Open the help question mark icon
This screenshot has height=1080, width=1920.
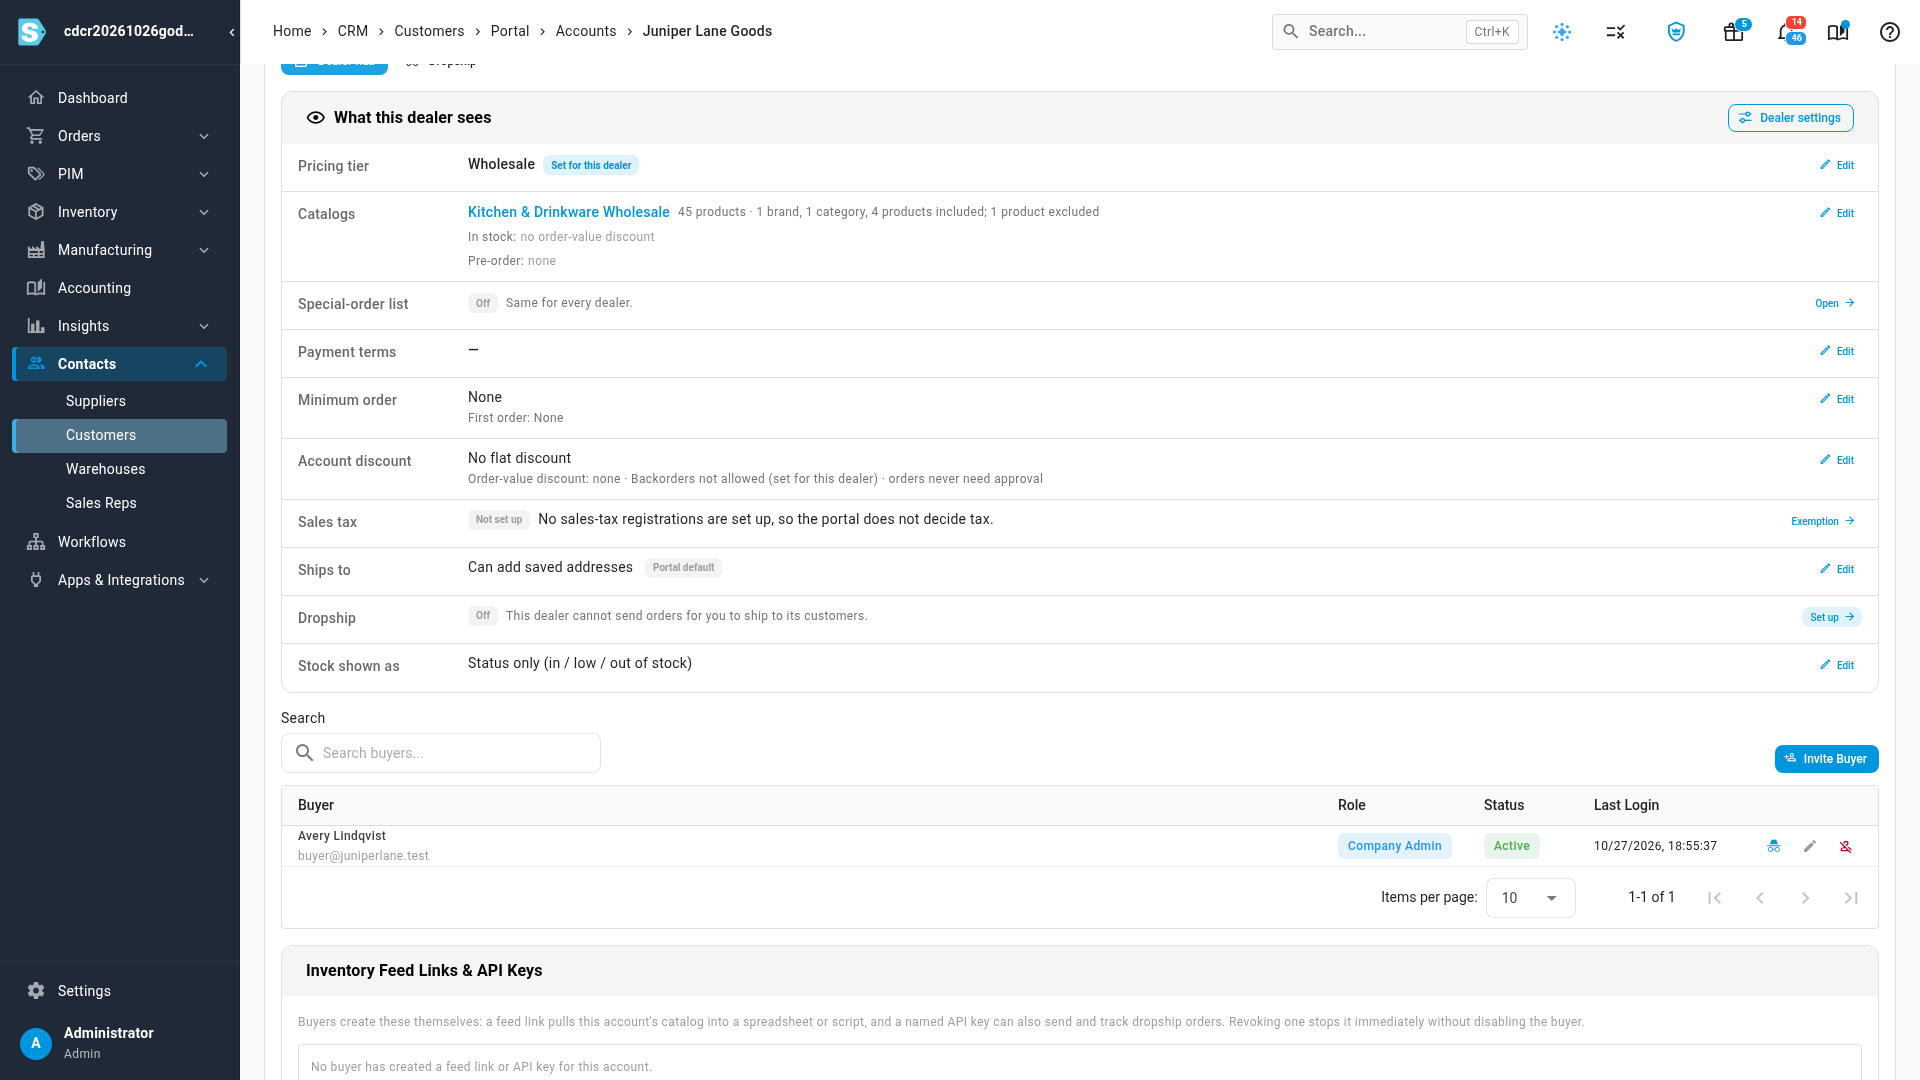pos(1890,32)
